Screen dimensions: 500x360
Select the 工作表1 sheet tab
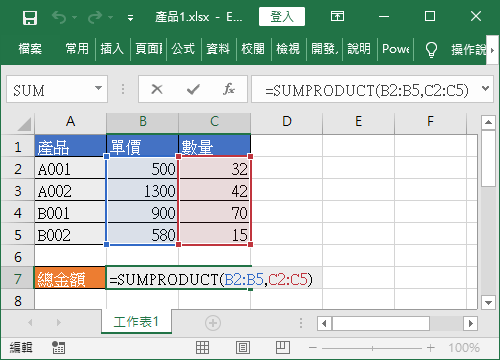[137, 322]
